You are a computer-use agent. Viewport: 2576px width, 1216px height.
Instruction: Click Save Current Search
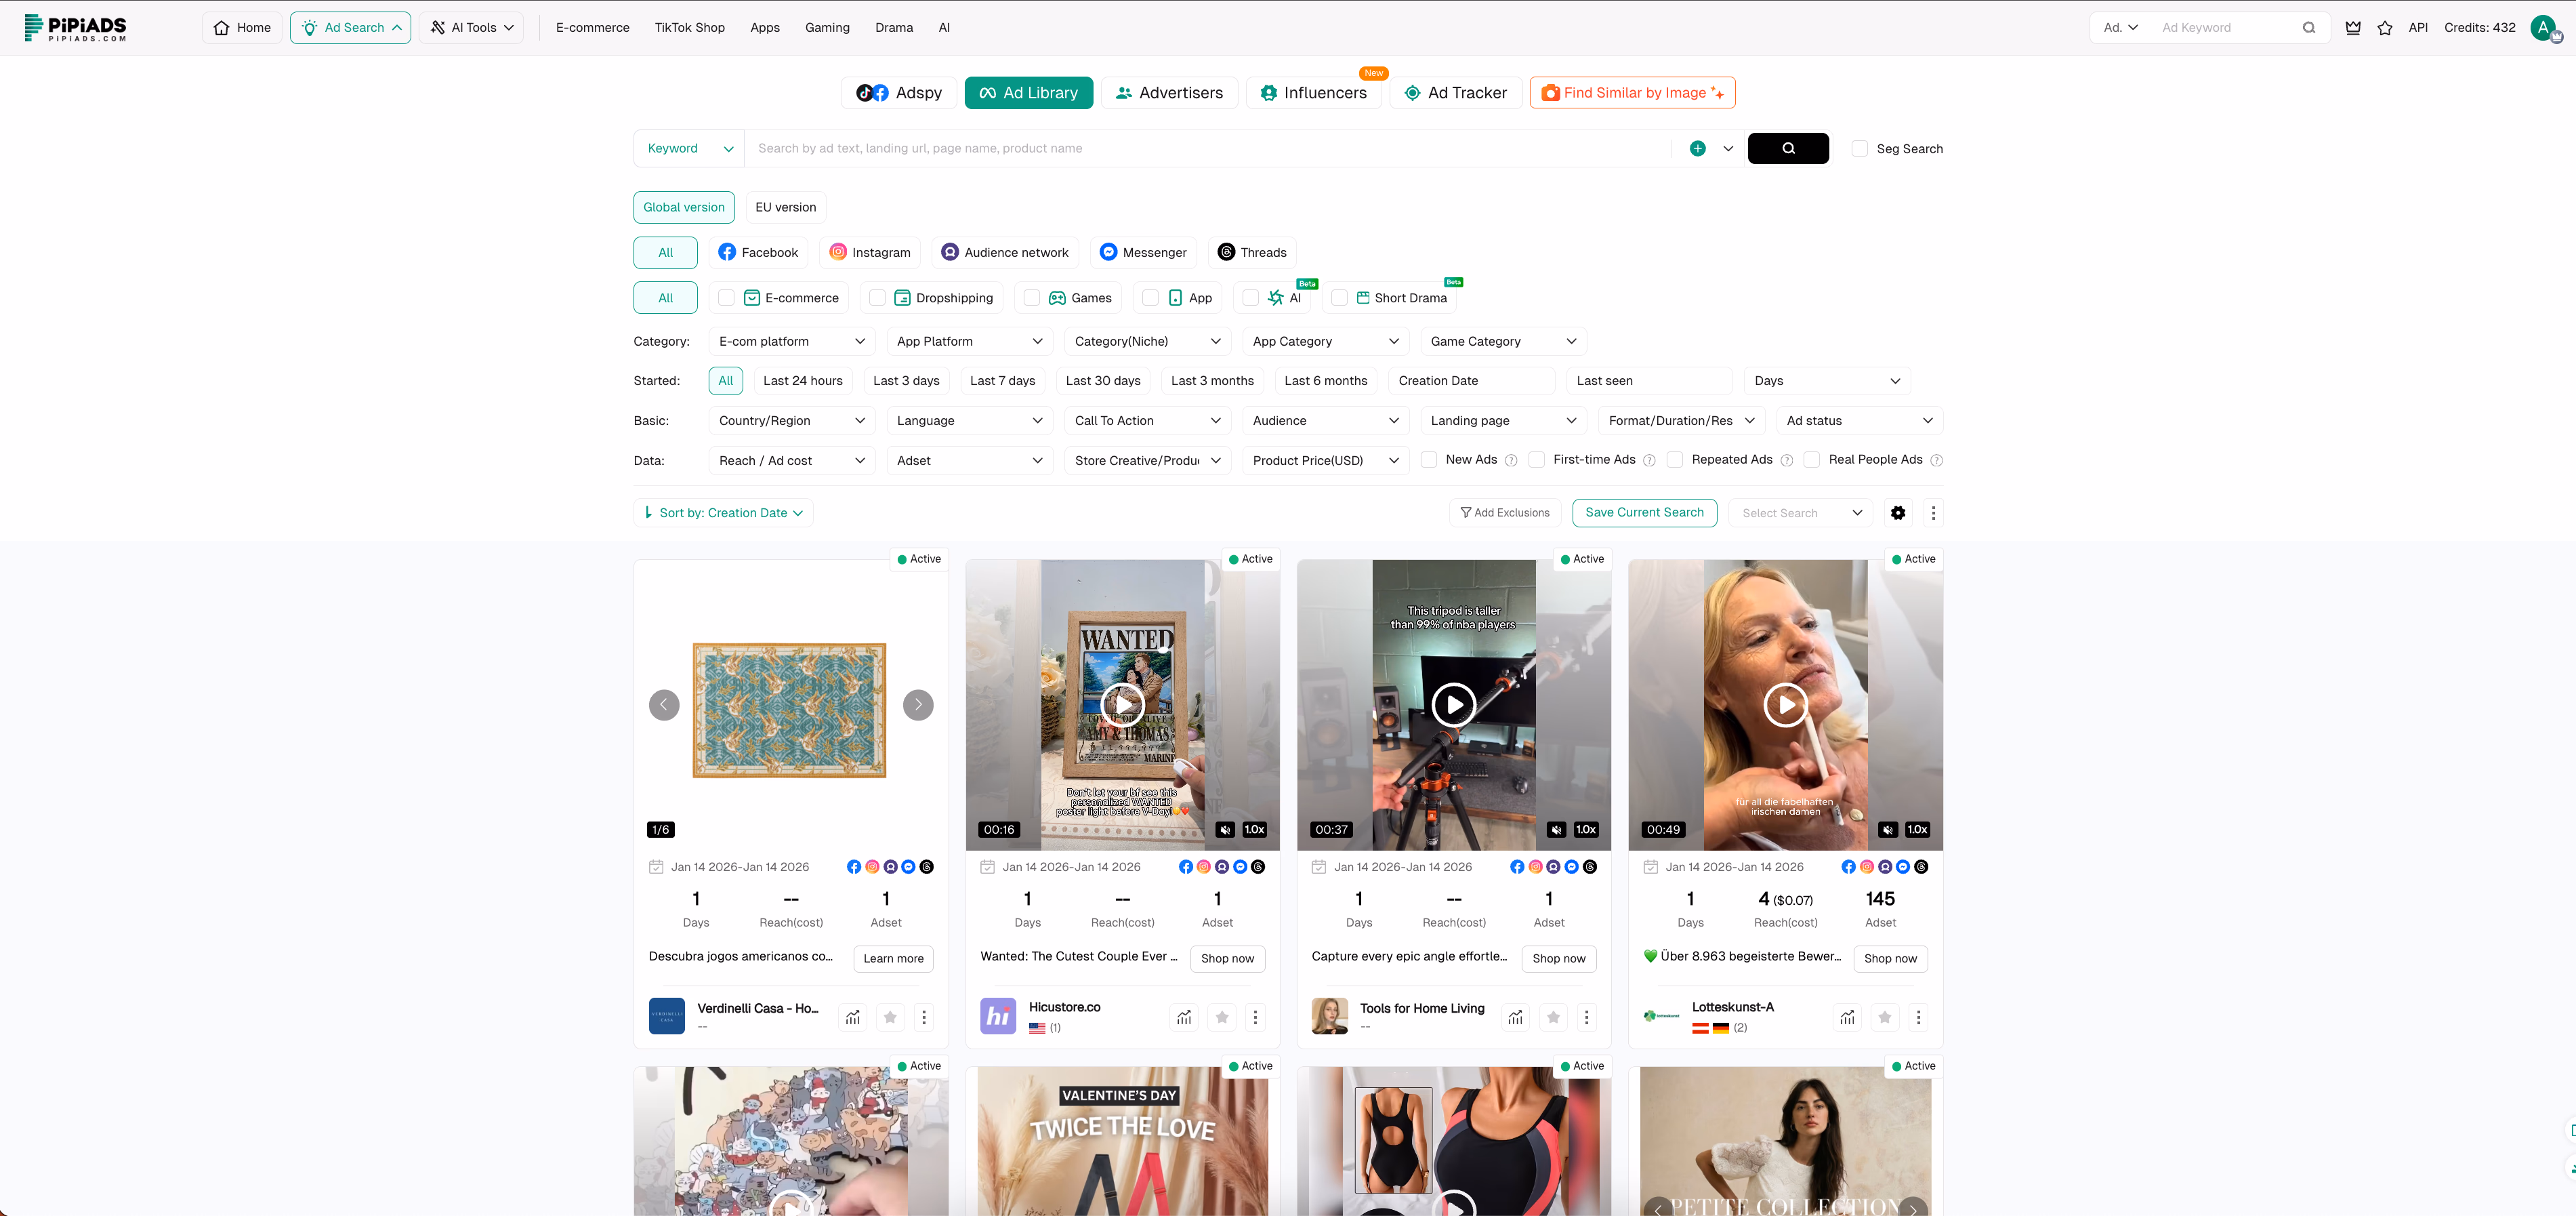1644,512
